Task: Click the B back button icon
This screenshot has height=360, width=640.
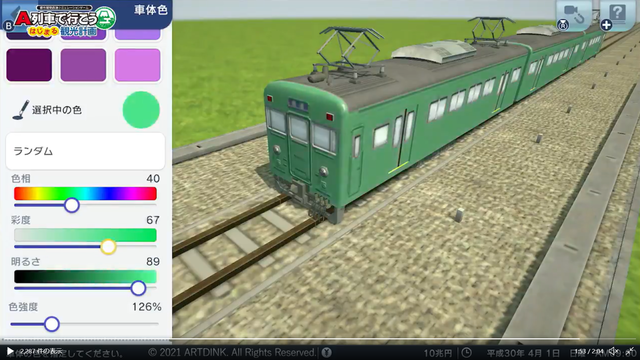Action: (x=8, y=26)
